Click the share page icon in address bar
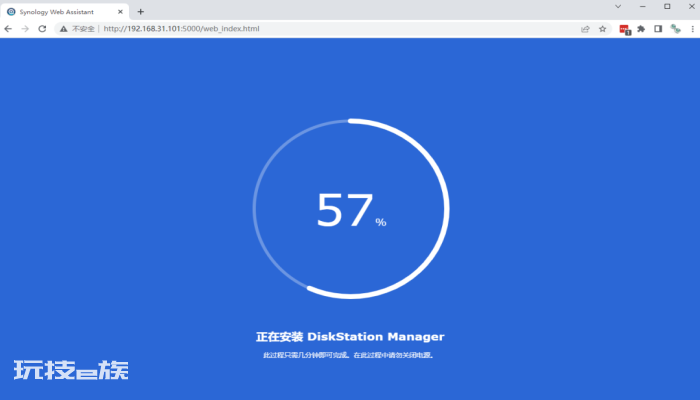700x400 pixels. pyautogui.click(x=585, y=29)
